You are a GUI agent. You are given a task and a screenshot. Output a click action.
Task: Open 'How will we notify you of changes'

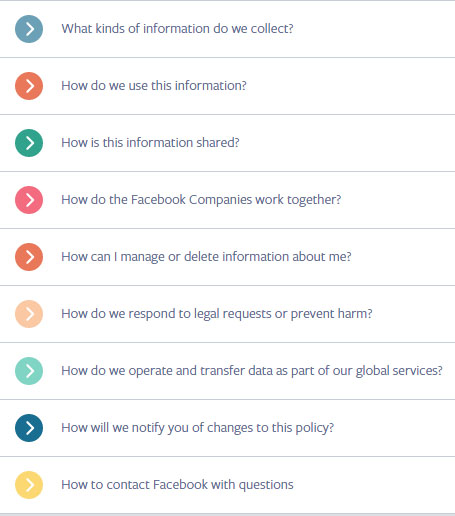pos(198,428)
